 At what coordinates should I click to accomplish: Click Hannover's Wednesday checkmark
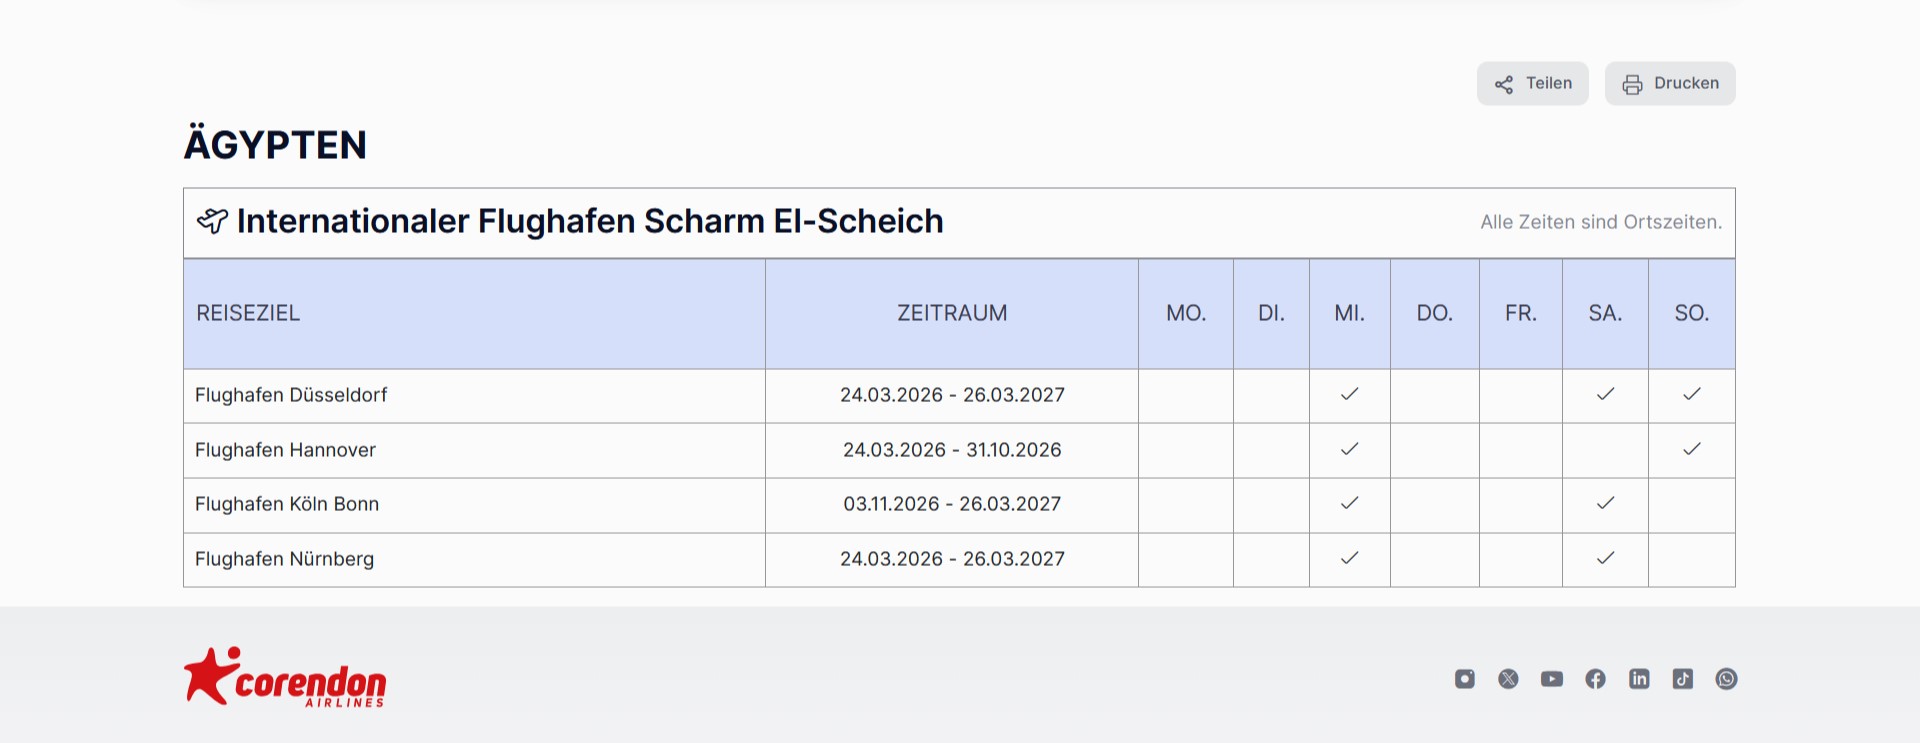pos(1349,449)
